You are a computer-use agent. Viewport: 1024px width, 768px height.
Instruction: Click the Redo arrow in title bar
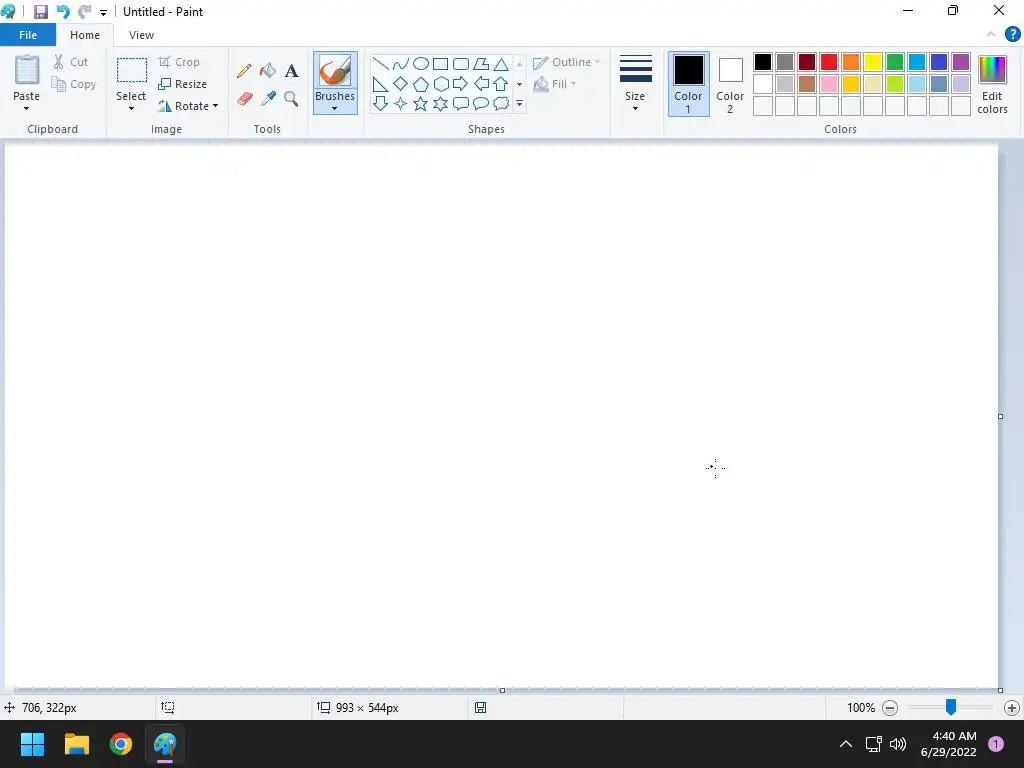click(84, 12)
